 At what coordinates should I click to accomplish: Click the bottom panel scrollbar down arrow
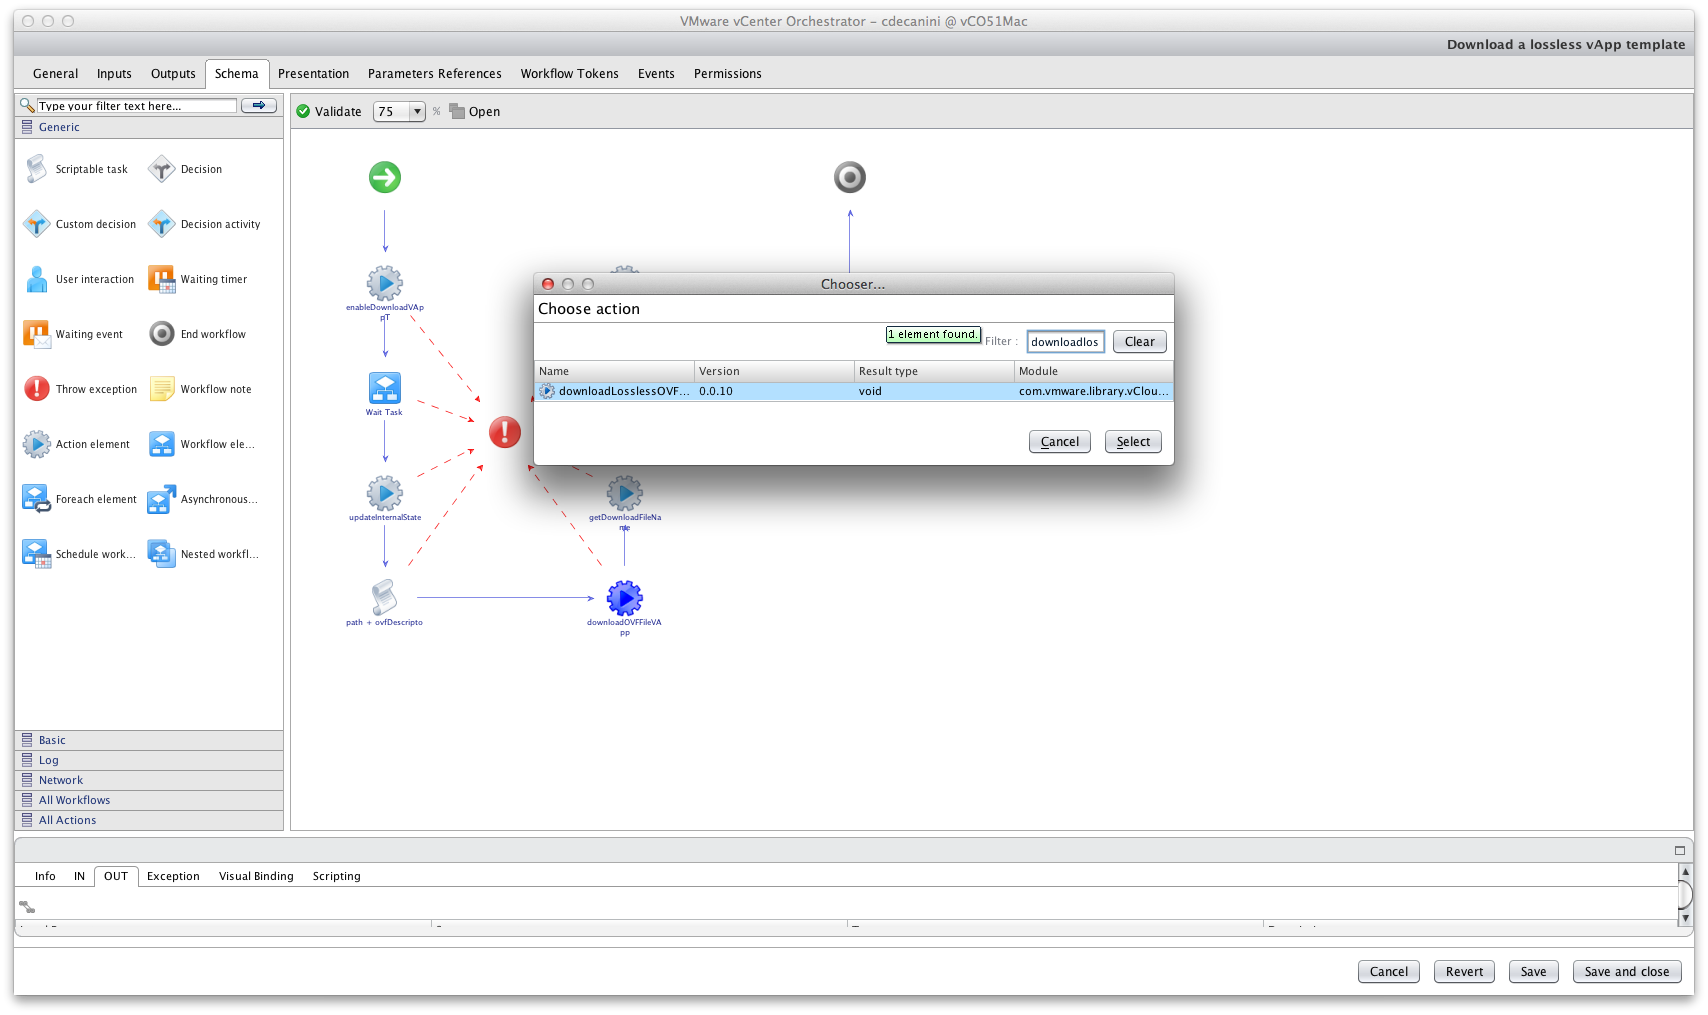(x=1685, y=917)
